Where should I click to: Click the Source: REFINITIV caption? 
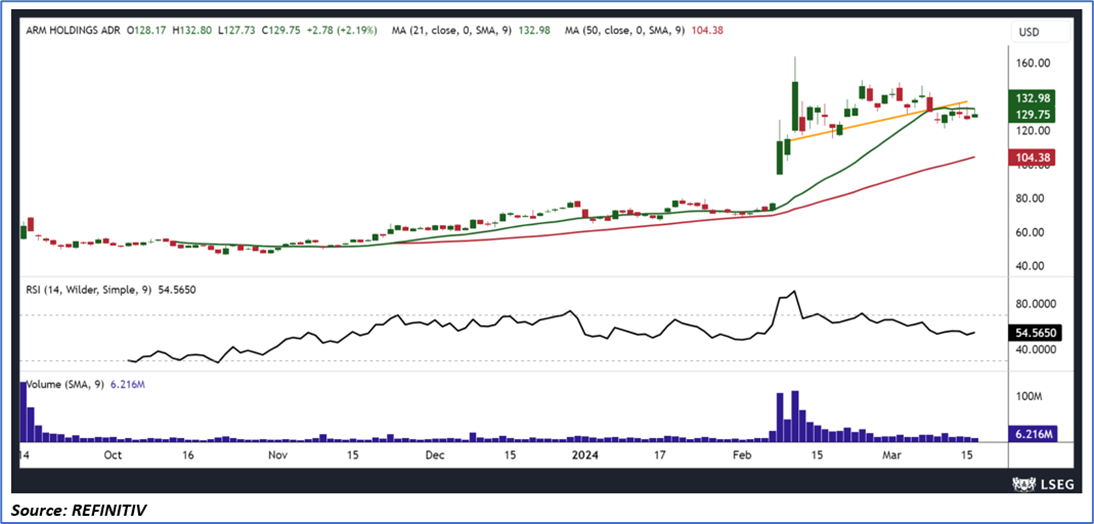tap(79, 511)
